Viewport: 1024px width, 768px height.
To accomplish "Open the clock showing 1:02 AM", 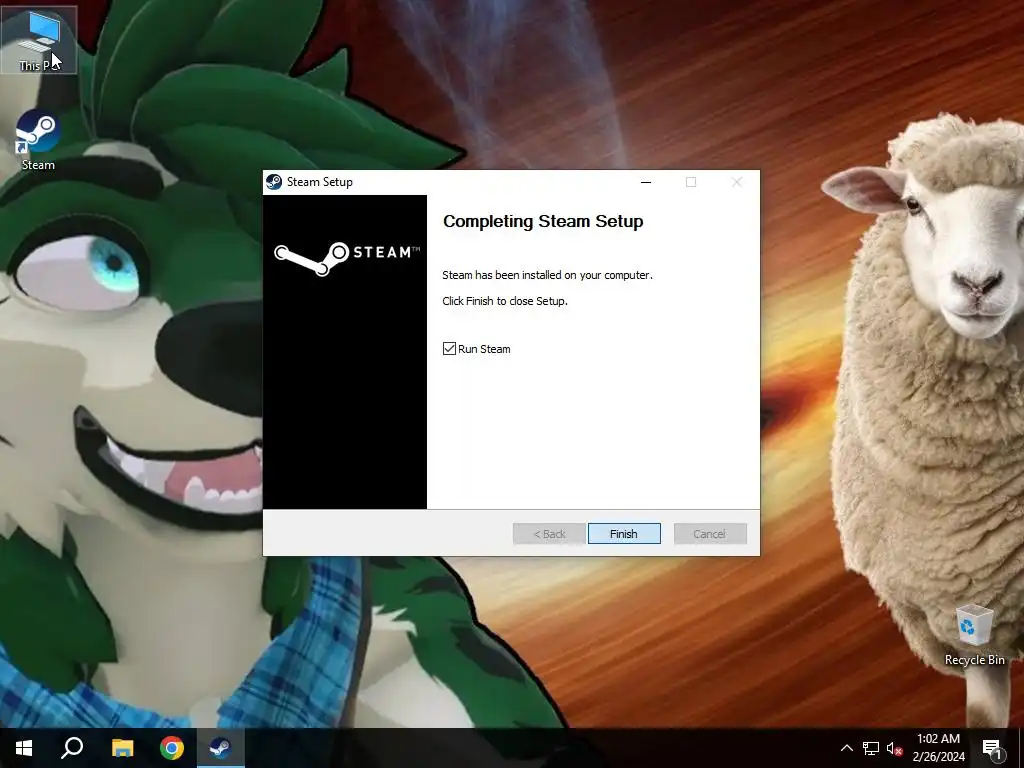I will (x=938, y=748).
